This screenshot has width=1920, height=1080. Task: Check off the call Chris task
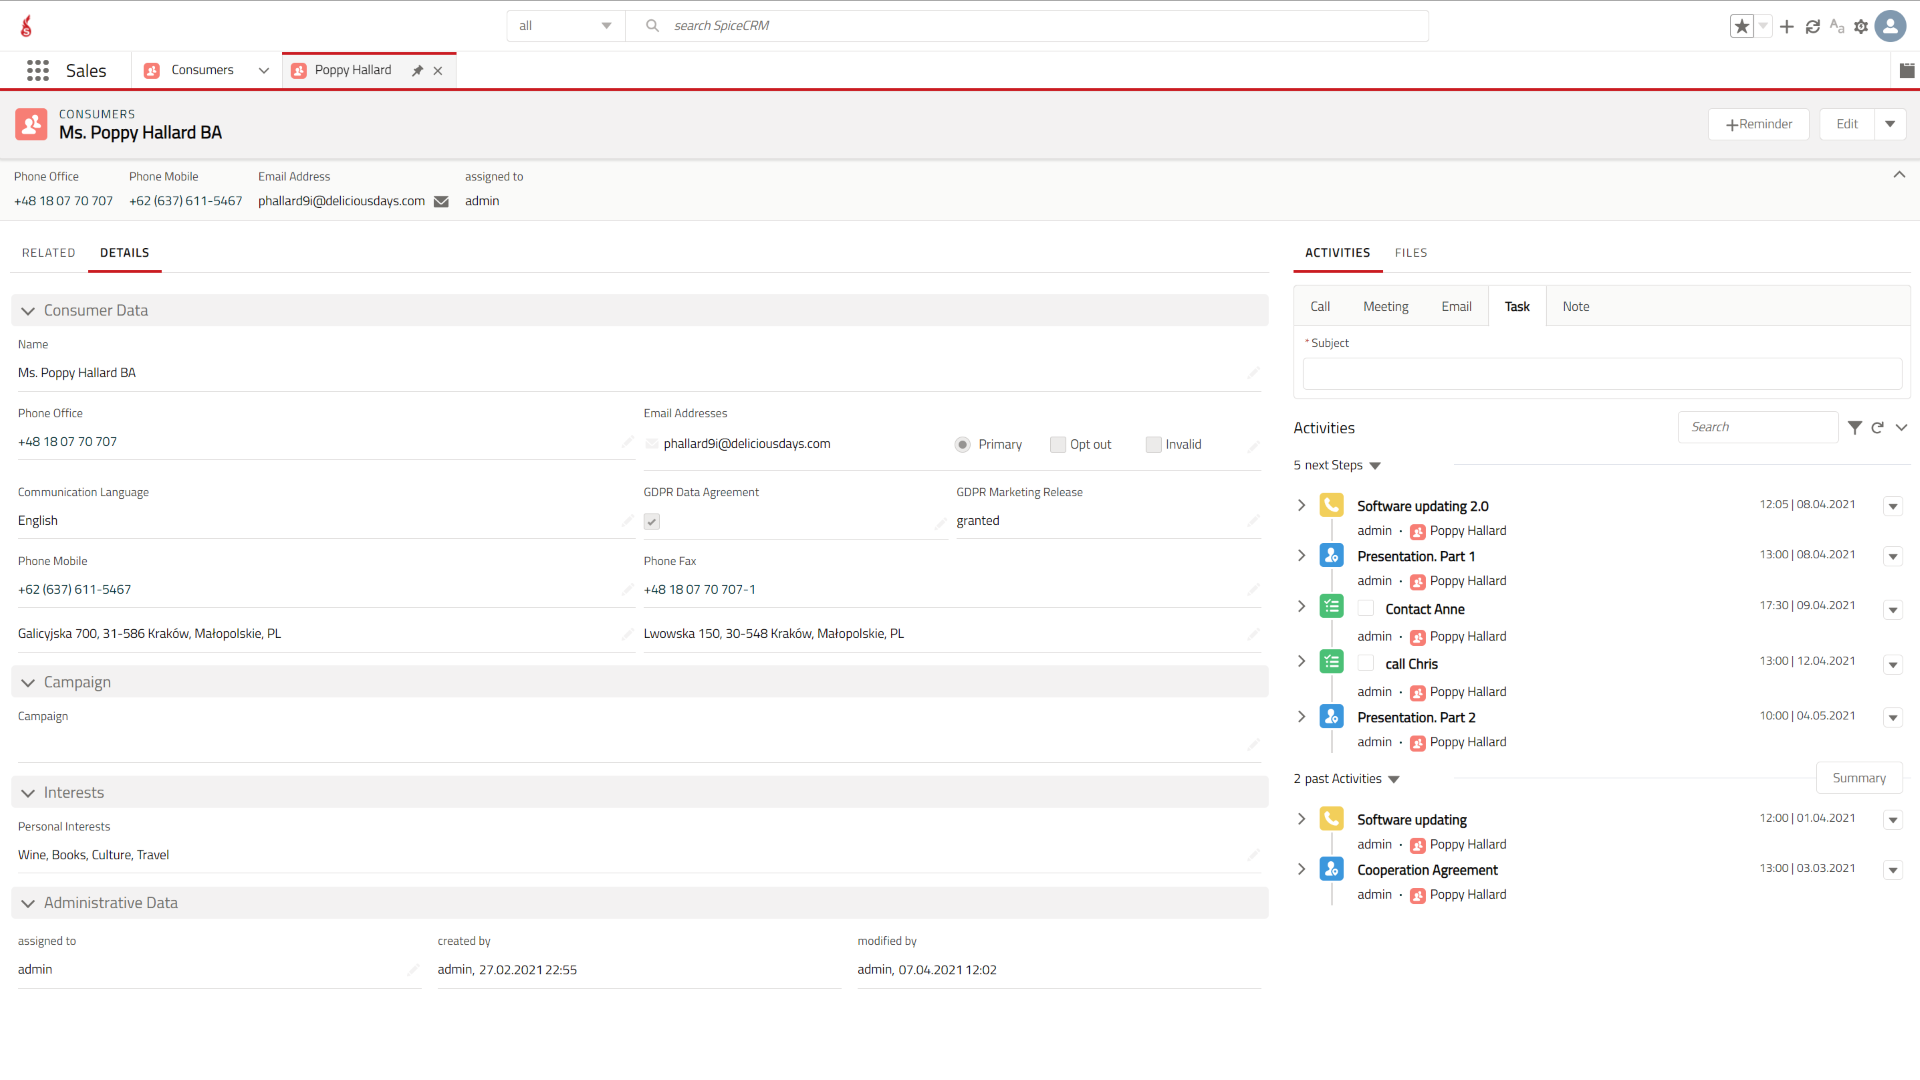(1366, 663)
